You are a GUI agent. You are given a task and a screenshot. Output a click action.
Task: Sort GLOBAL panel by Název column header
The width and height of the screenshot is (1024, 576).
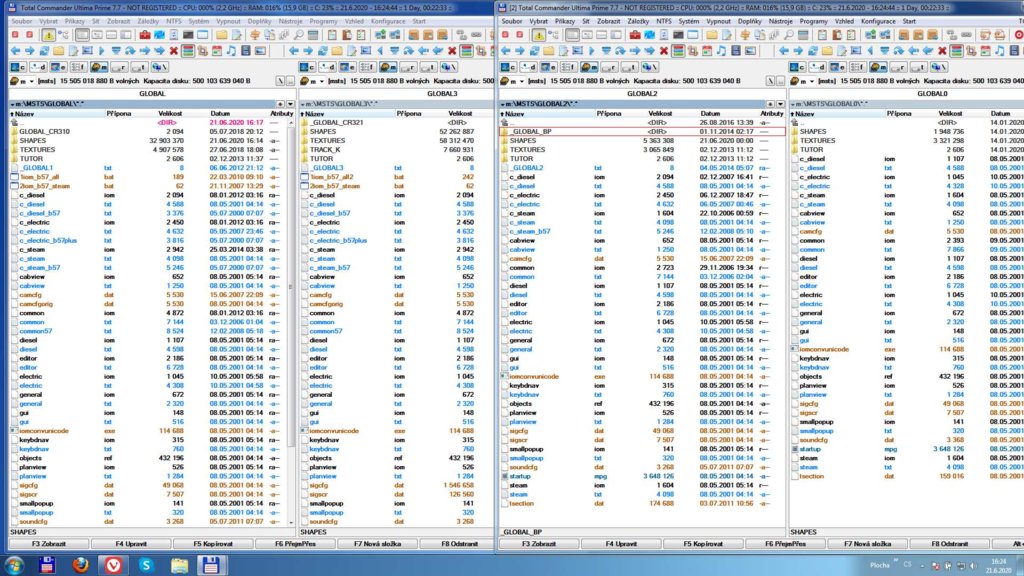point(57,114)
